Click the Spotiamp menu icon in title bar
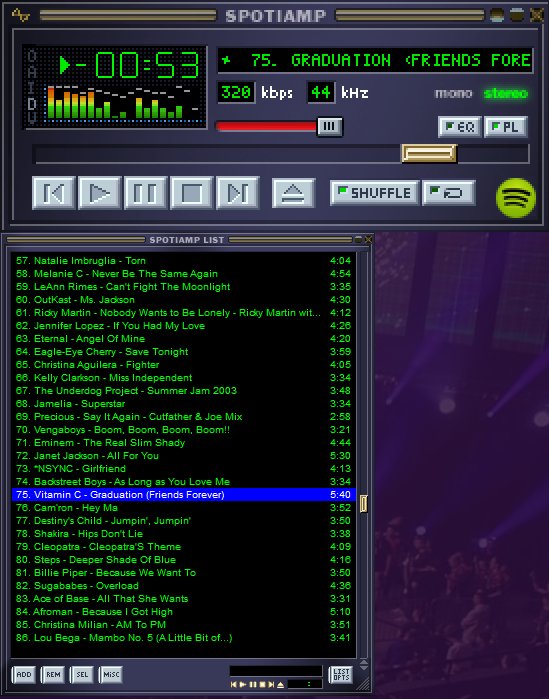The width and height of the screenshot is (549, 699). point(20,15)
